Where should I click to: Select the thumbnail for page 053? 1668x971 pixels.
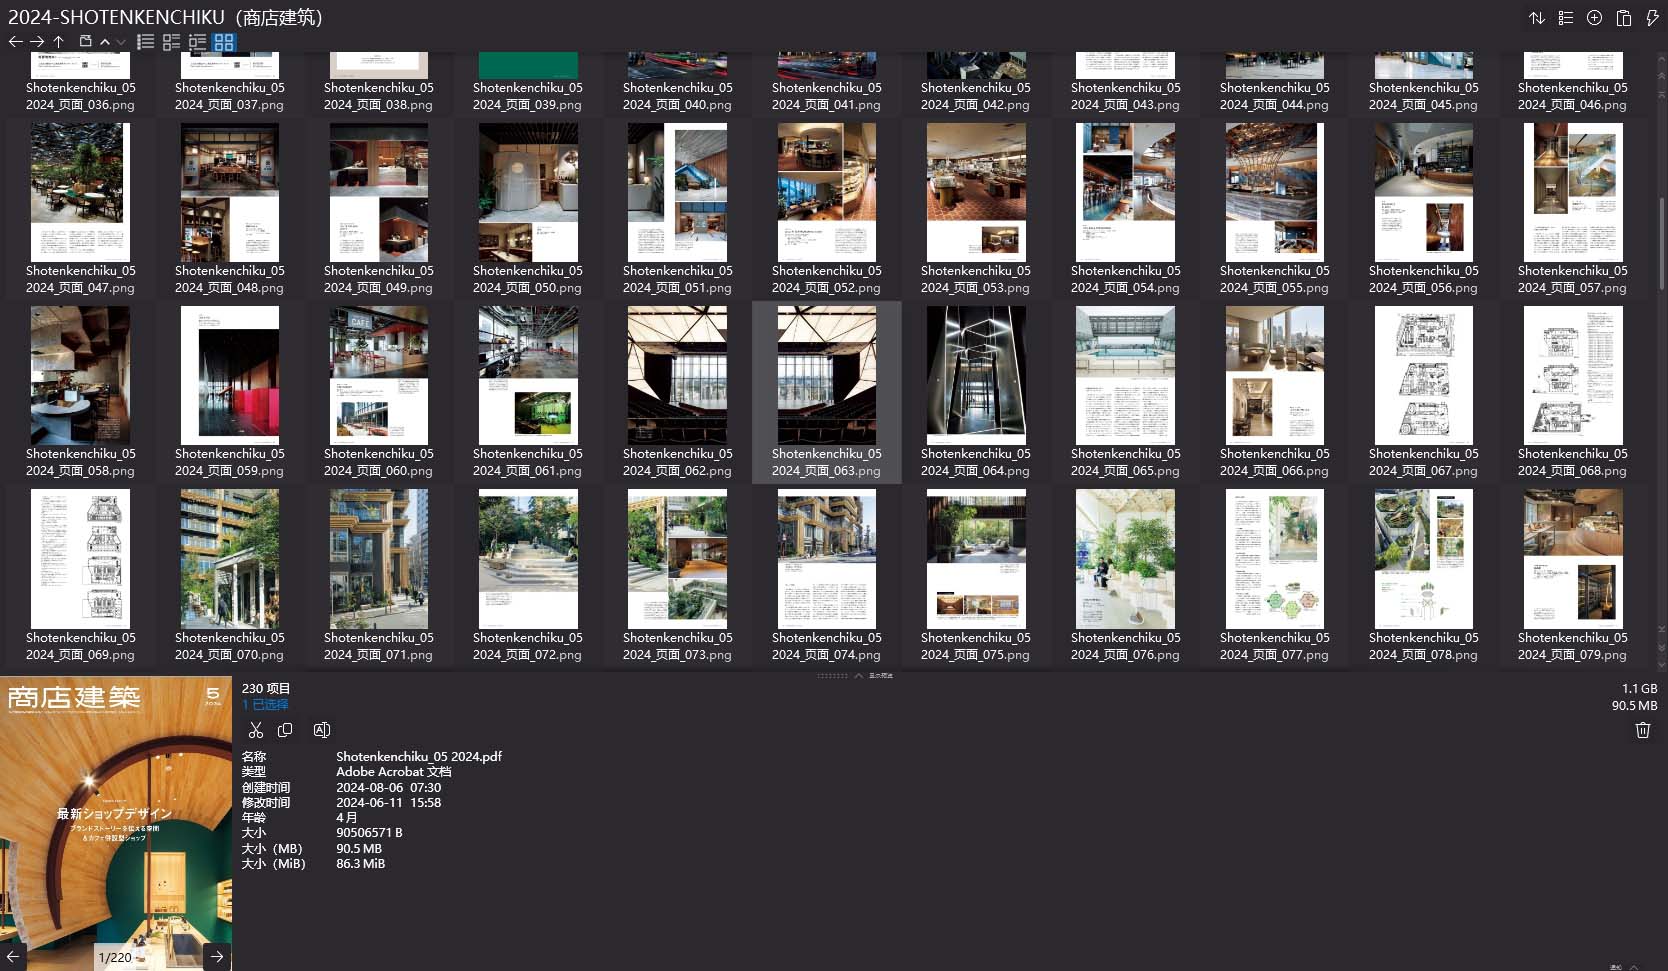pos(976,192)
